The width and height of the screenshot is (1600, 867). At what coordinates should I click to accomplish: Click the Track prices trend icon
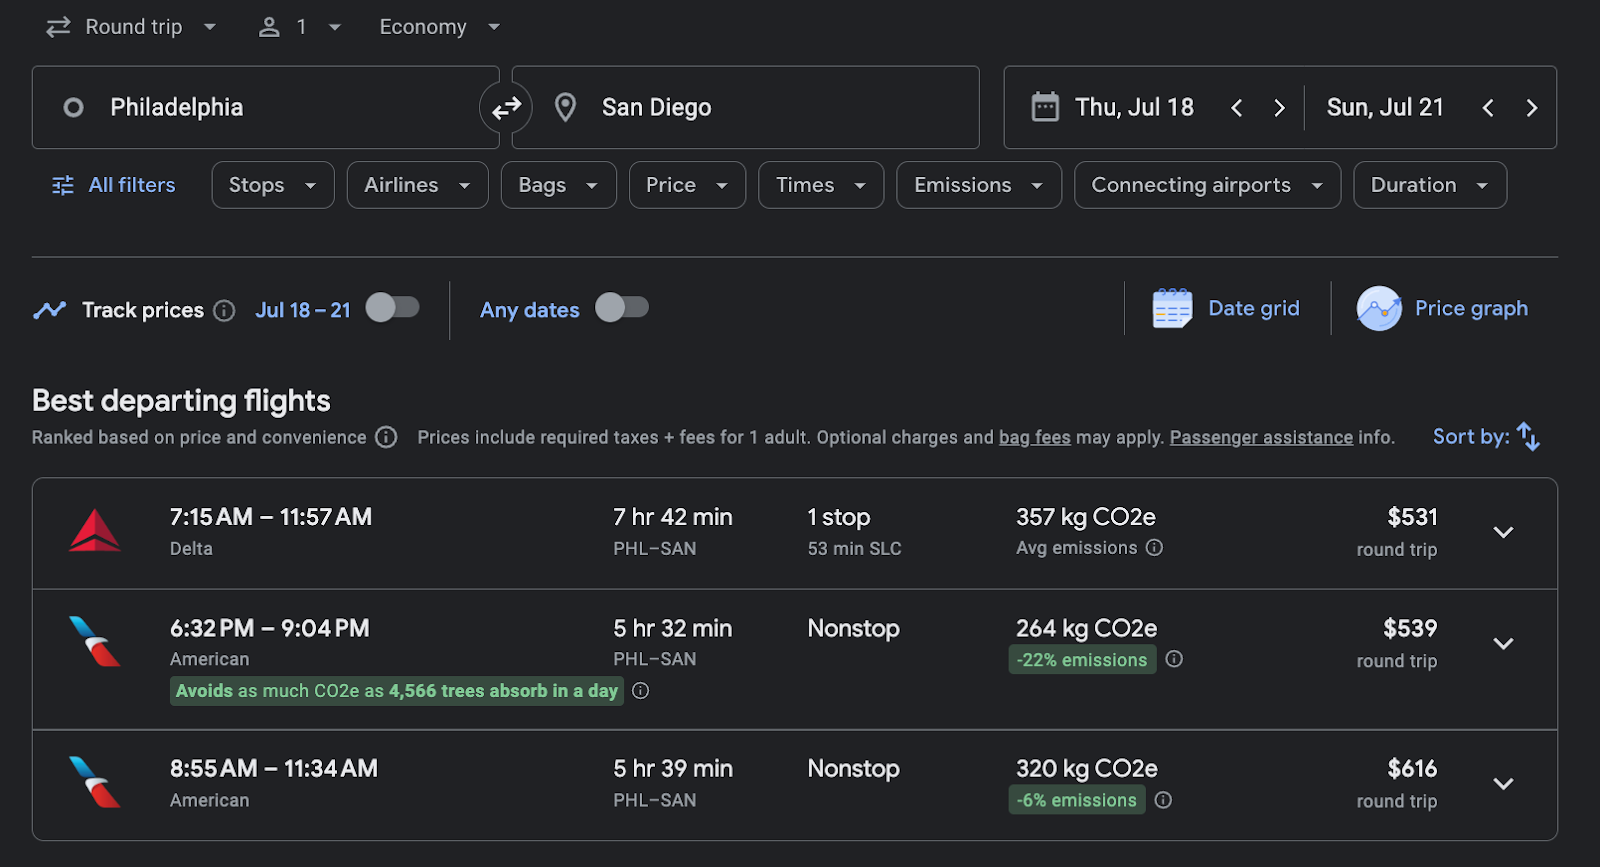click(x=49, y=310)
